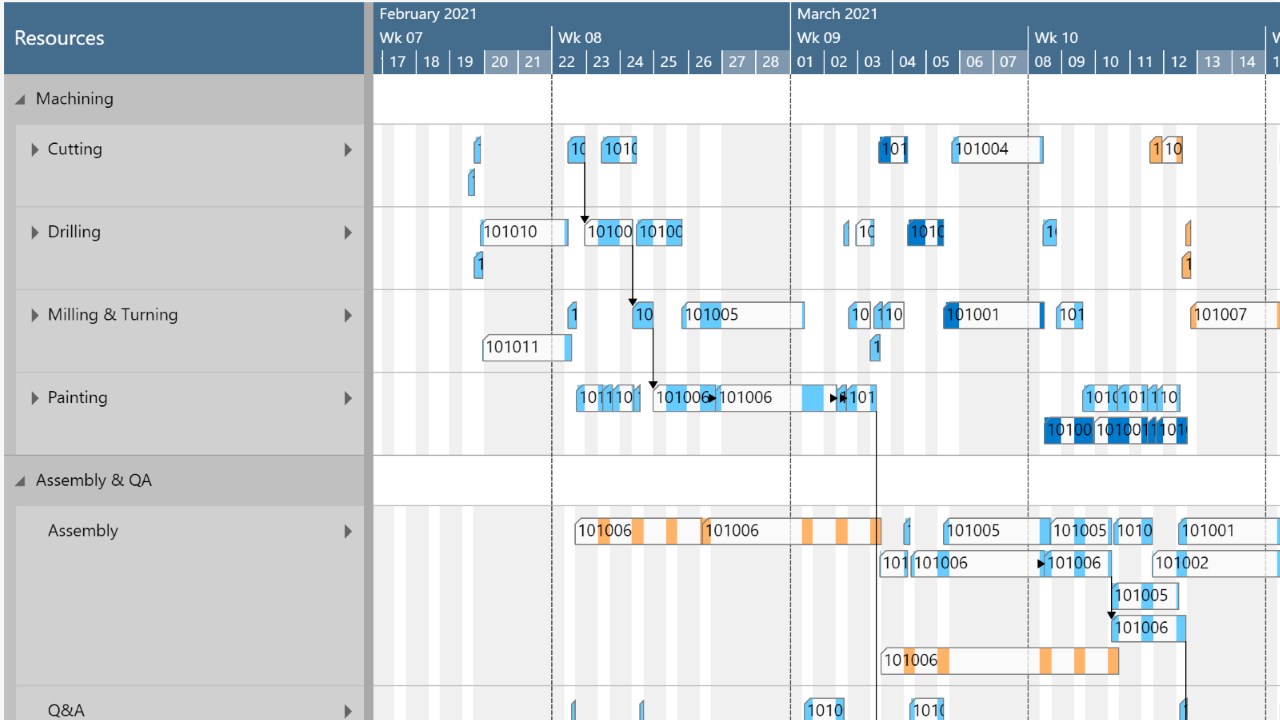Select the Machining group label
This screenshot has height=720, width=1280.
click(74, 99)
